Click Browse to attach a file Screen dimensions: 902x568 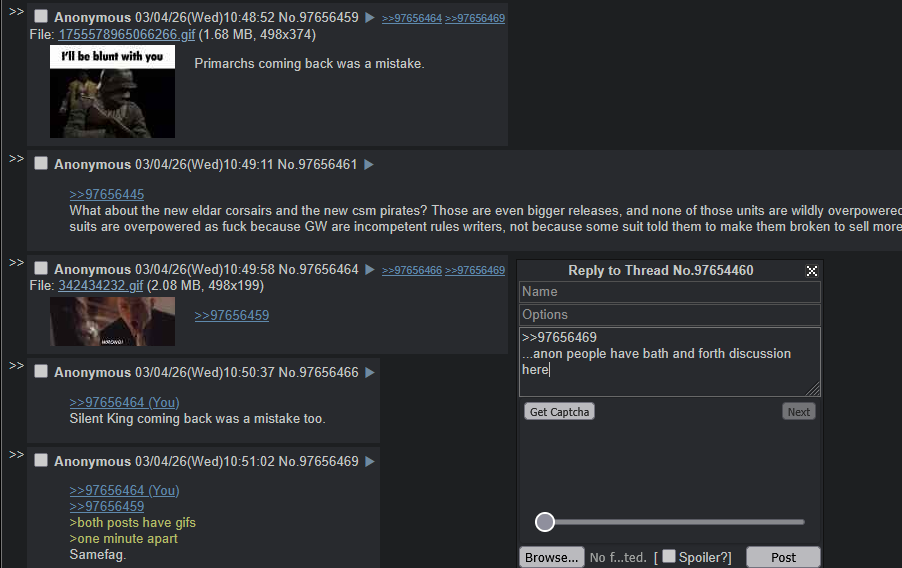[x=551, y=557]
